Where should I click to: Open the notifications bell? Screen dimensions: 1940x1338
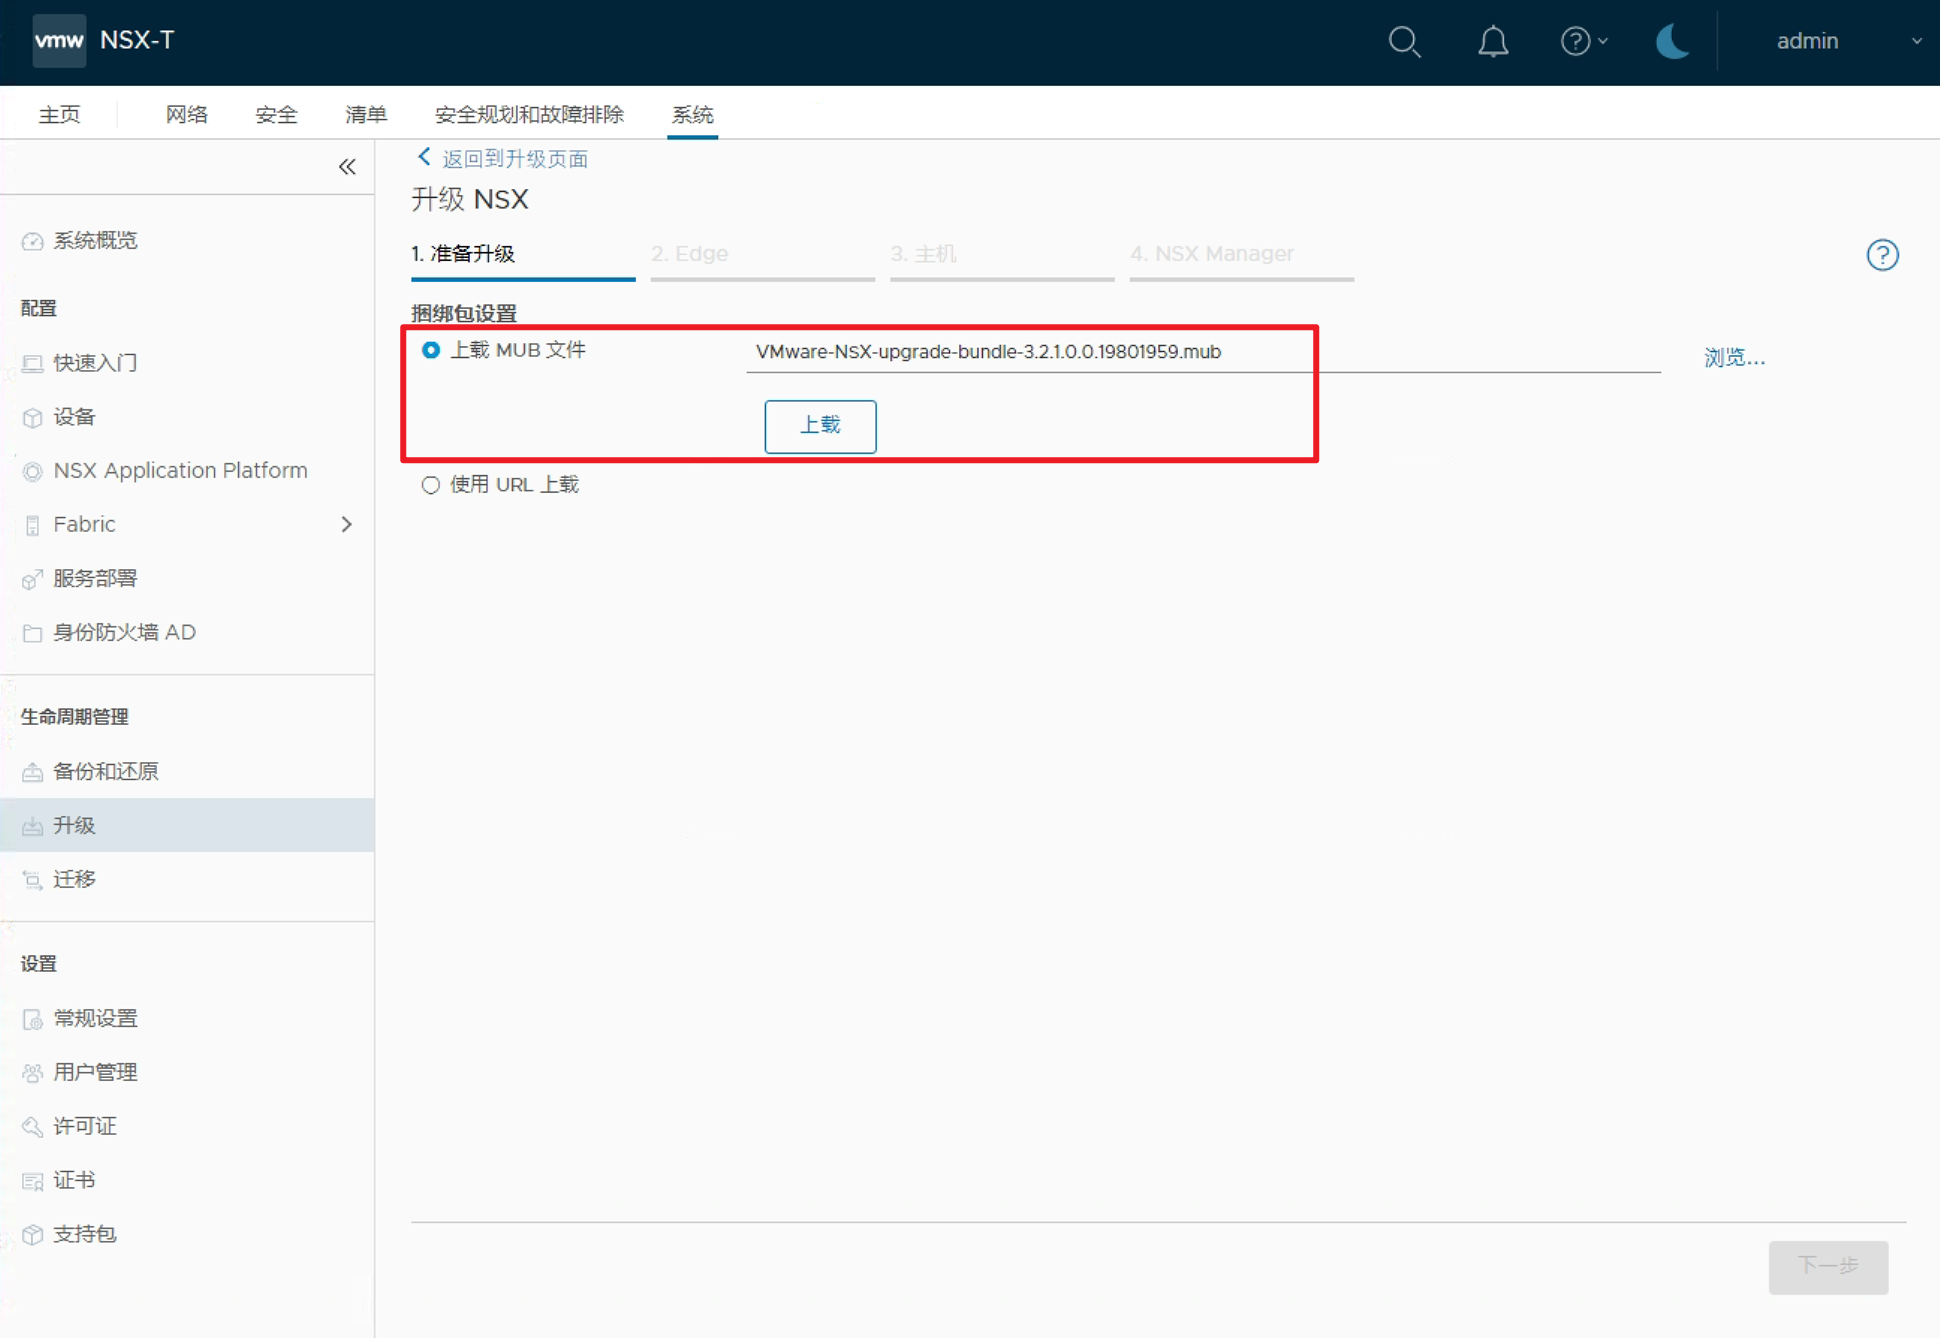click(x=1492, y=41)
